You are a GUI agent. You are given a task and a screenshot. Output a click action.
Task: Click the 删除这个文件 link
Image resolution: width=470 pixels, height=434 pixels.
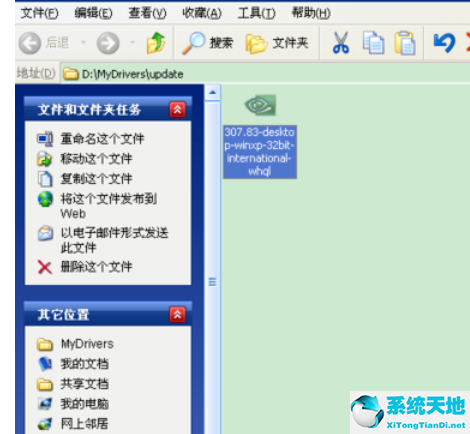tap(96, 267)
